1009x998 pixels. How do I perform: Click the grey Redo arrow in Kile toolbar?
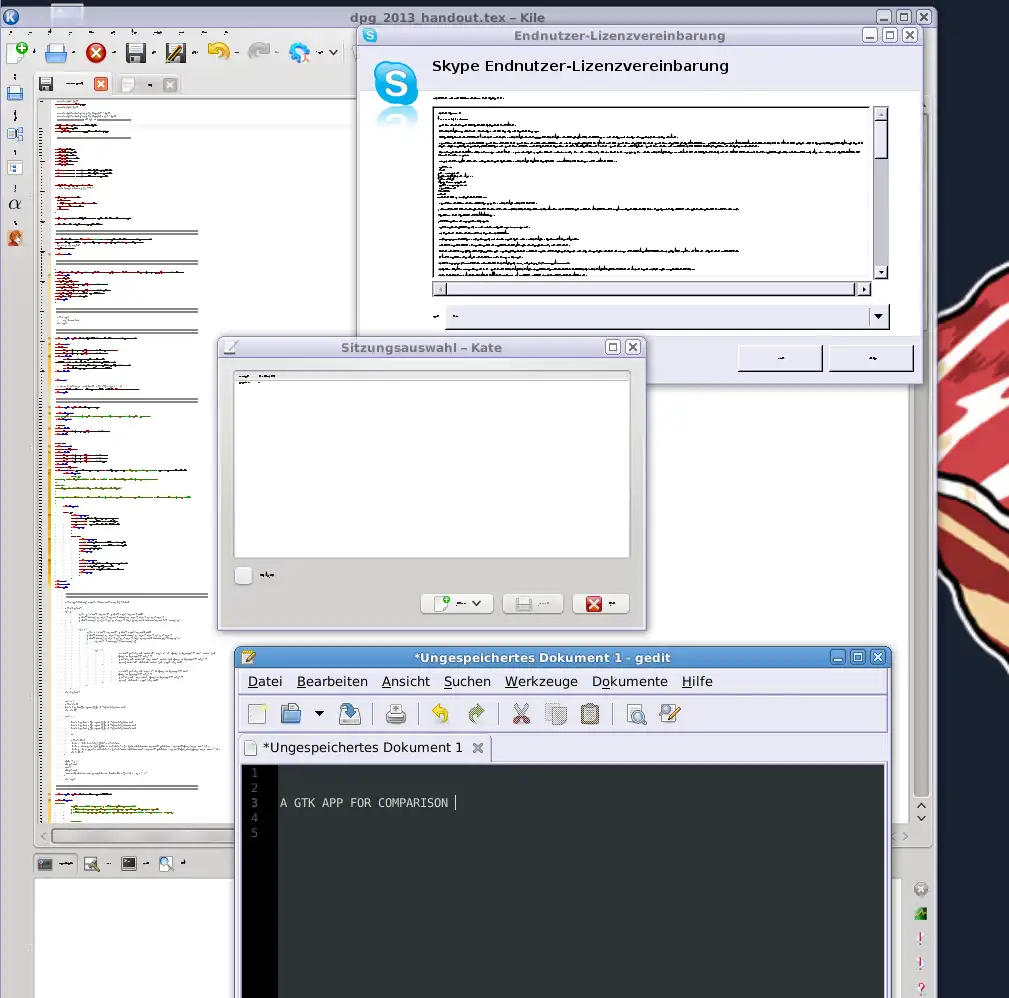[x=259, y=51]
